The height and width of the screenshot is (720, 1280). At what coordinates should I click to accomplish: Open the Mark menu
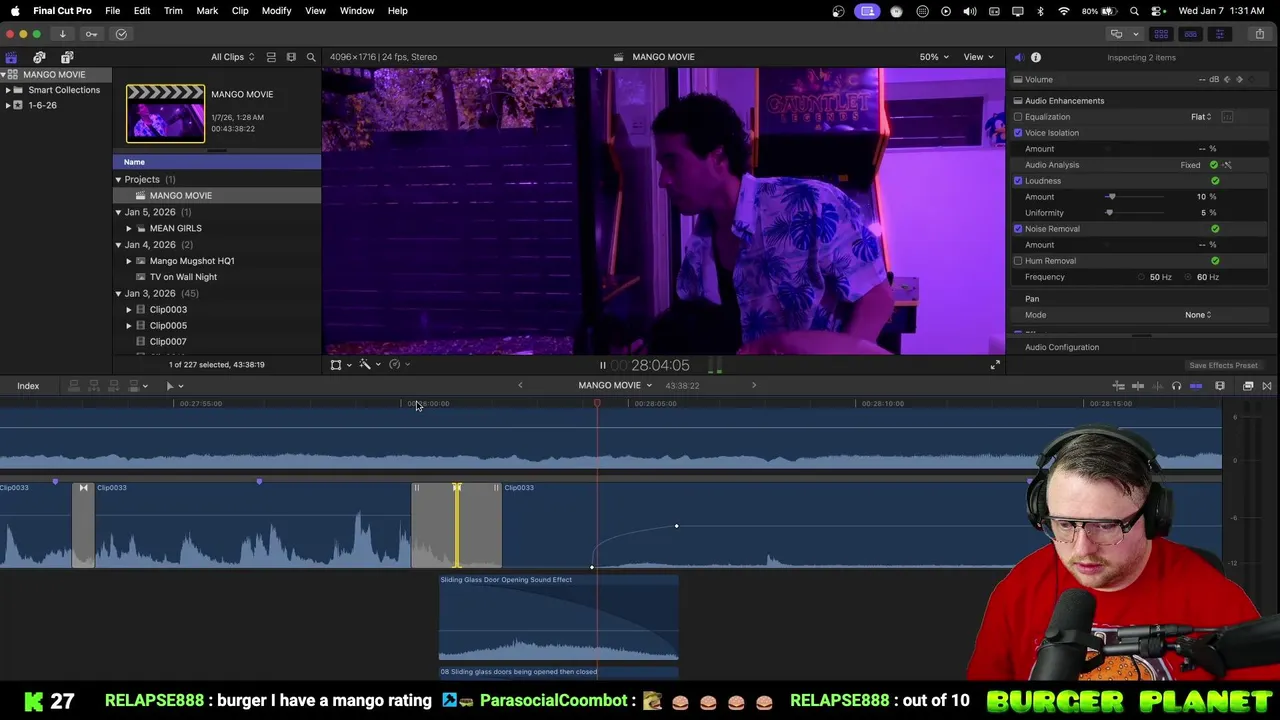pyautogui.click(x=207, y=11)
